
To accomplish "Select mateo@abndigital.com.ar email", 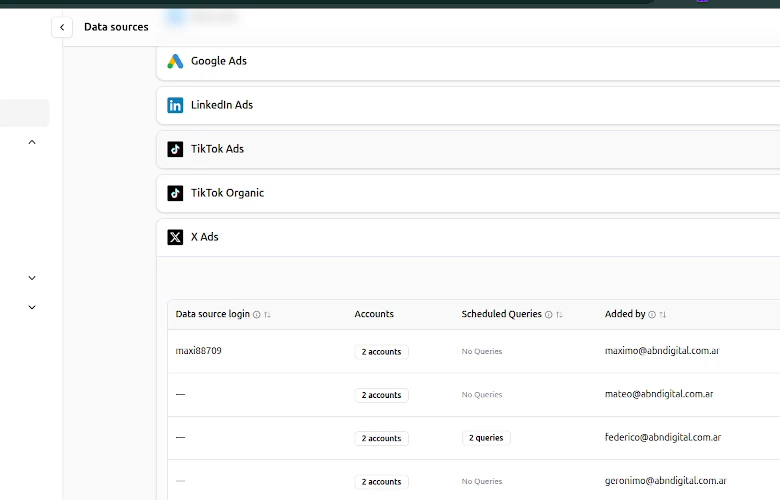I will click(x=659, y=394).
